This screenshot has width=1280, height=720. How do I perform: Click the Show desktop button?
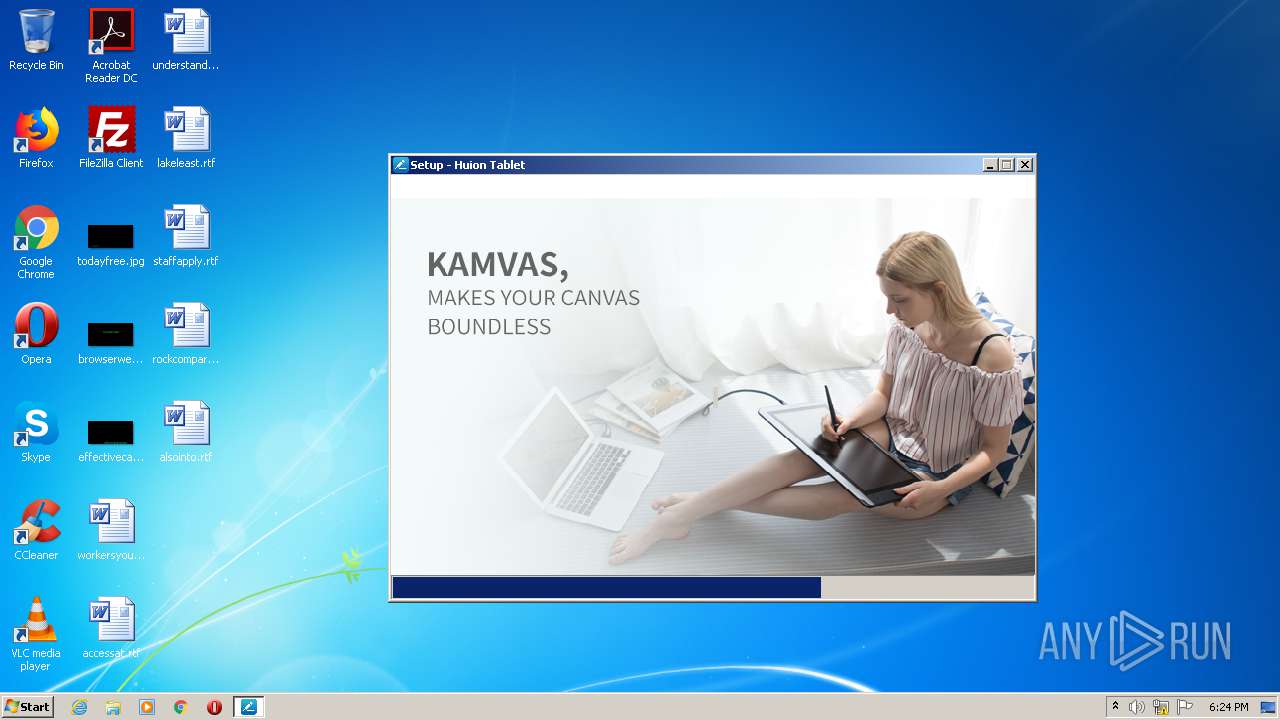(1268, 707)
